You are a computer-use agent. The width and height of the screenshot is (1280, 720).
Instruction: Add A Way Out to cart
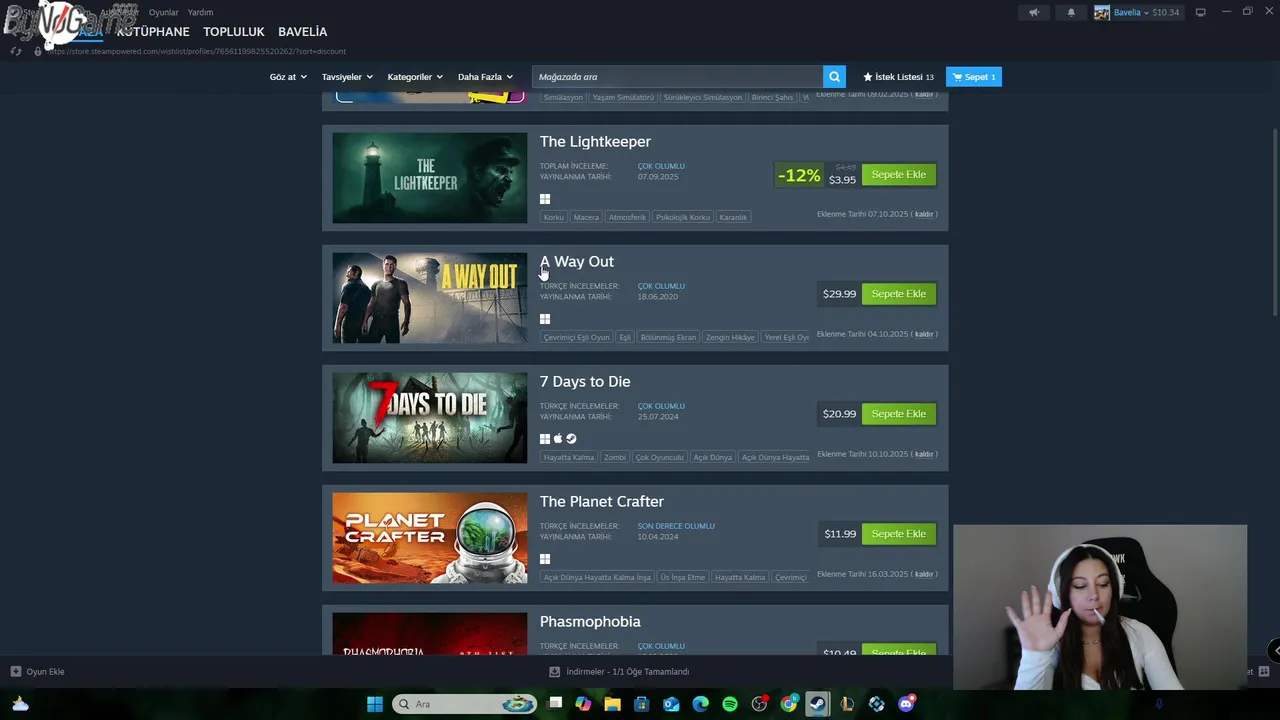[899, 294]
